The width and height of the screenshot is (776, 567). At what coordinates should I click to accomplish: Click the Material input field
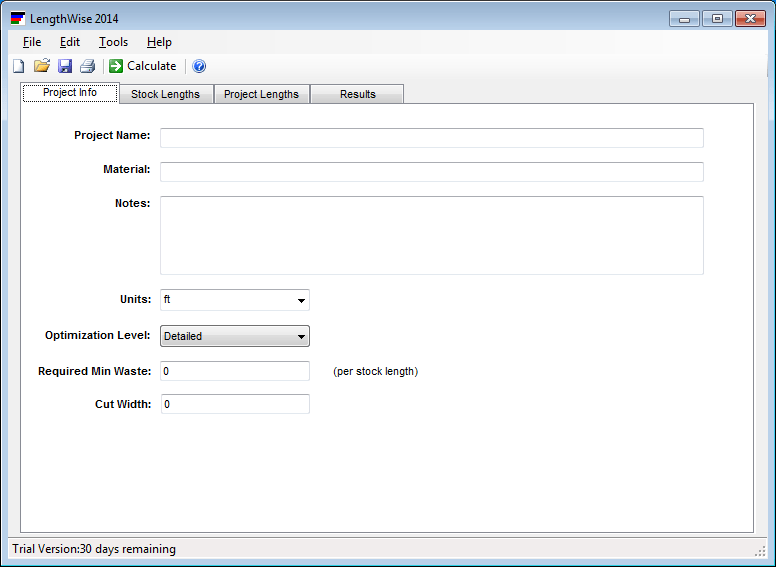[432, 172]
